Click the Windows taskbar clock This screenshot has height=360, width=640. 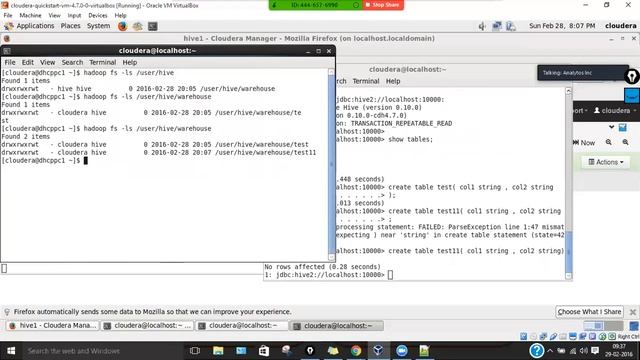(619, 351)
